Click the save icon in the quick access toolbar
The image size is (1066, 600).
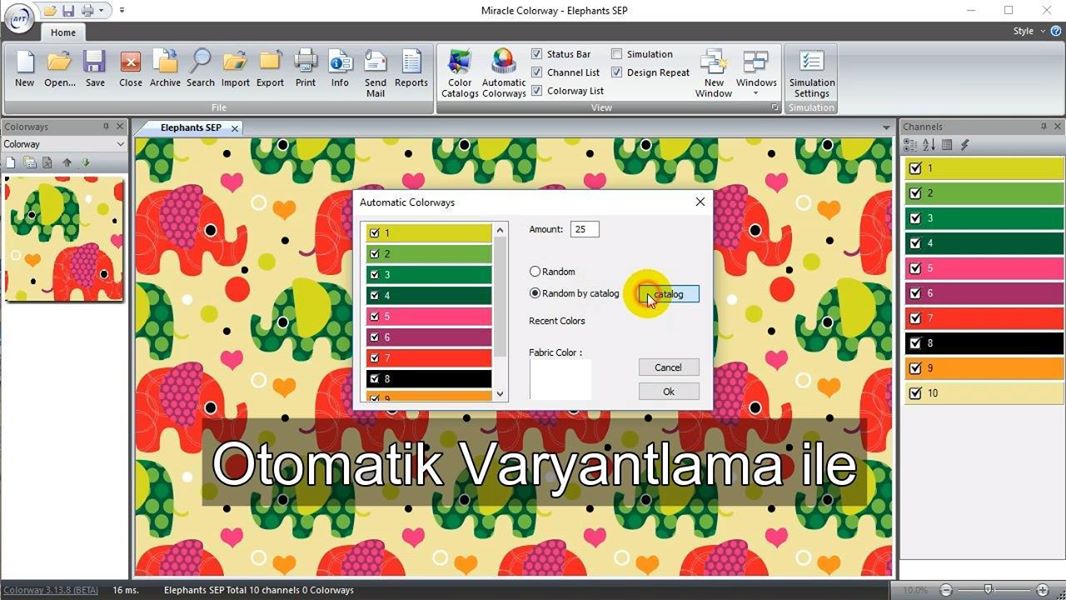68,10
